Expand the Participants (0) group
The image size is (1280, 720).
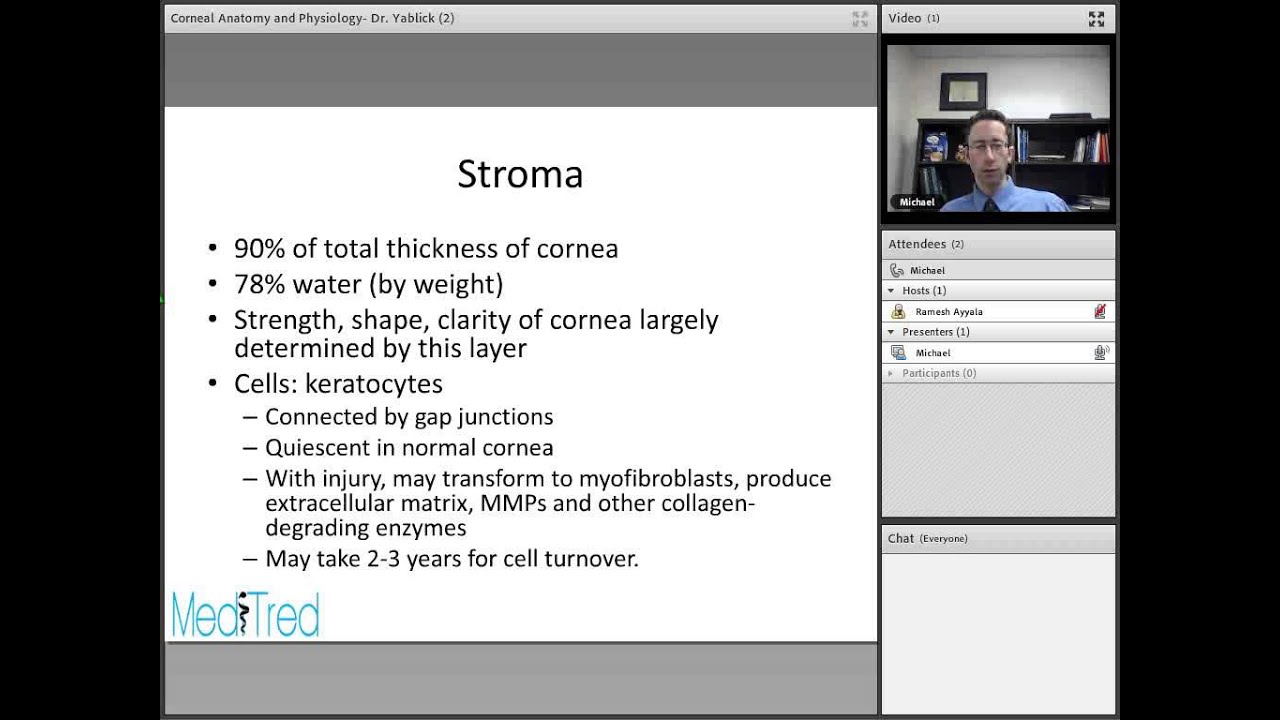891,374
